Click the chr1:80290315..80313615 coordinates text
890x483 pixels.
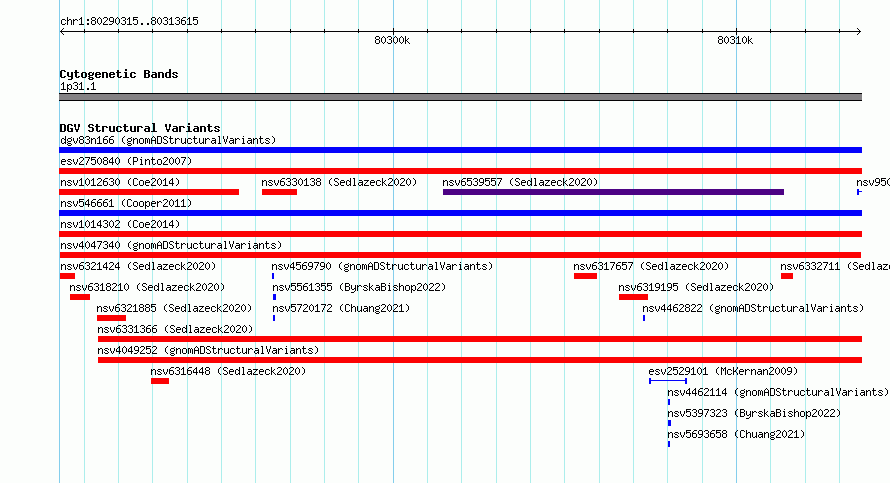[x=129, y=22]
